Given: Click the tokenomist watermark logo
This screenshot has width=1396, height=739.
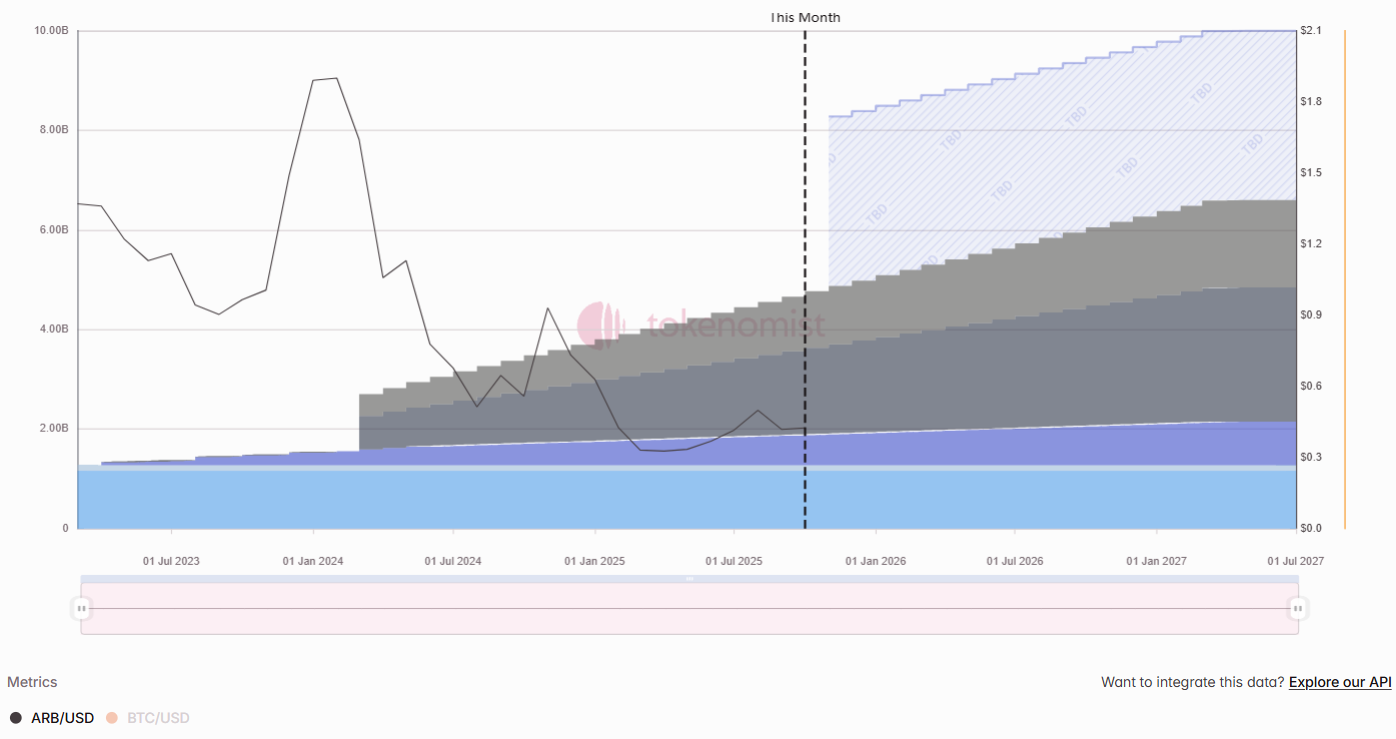Looking at the screenshot, I should pyautogui.click(x=601, y=324).
